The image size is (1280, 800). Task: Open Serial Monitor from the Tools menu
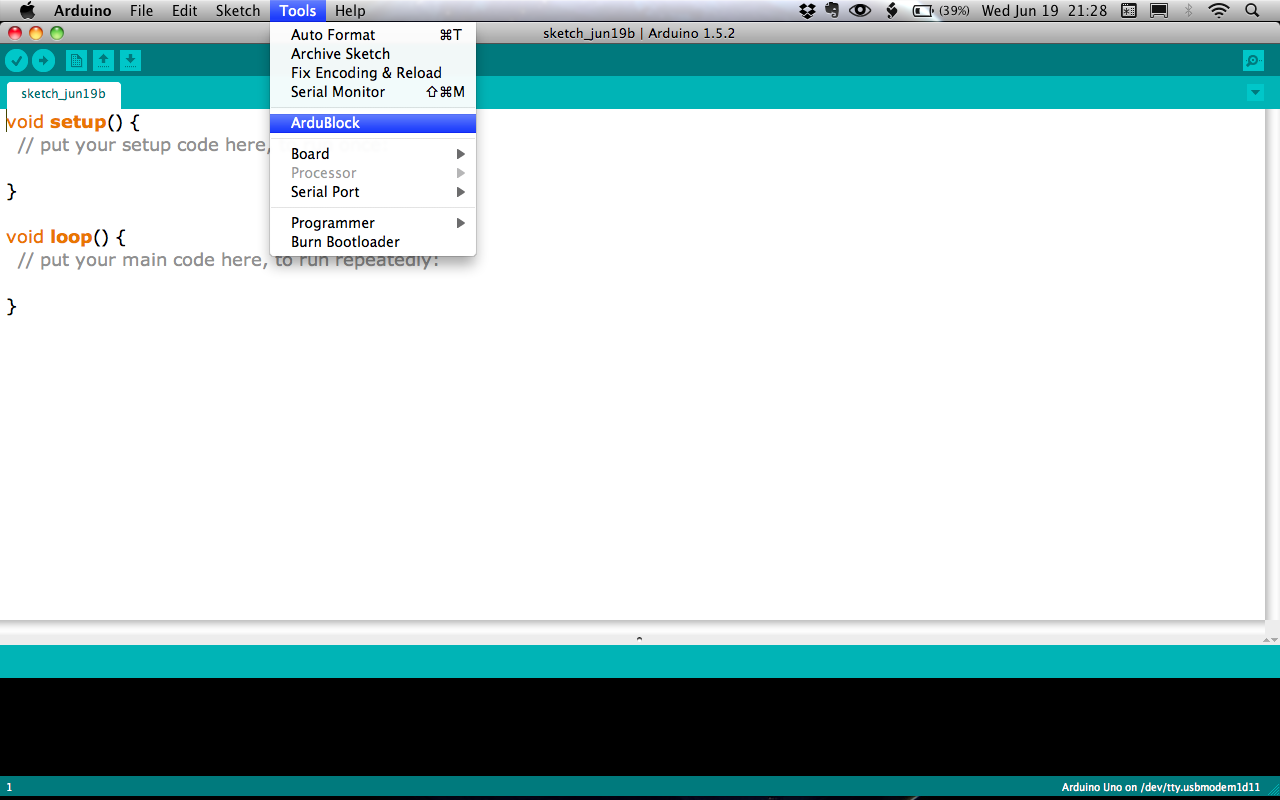pos(373,92)
